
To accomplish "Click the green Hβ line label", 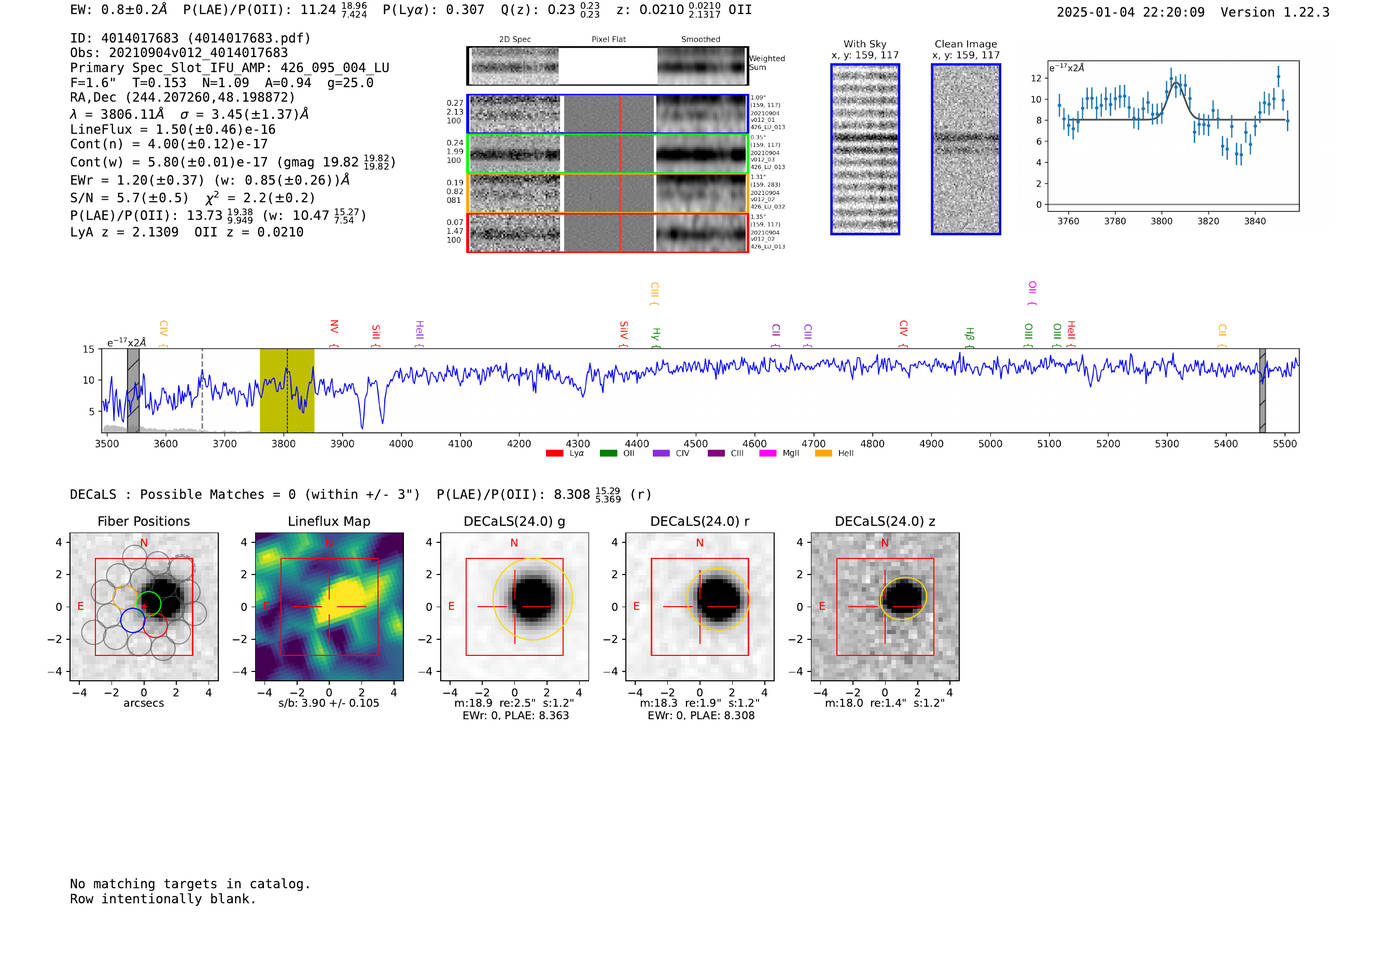I will point(969,336).
